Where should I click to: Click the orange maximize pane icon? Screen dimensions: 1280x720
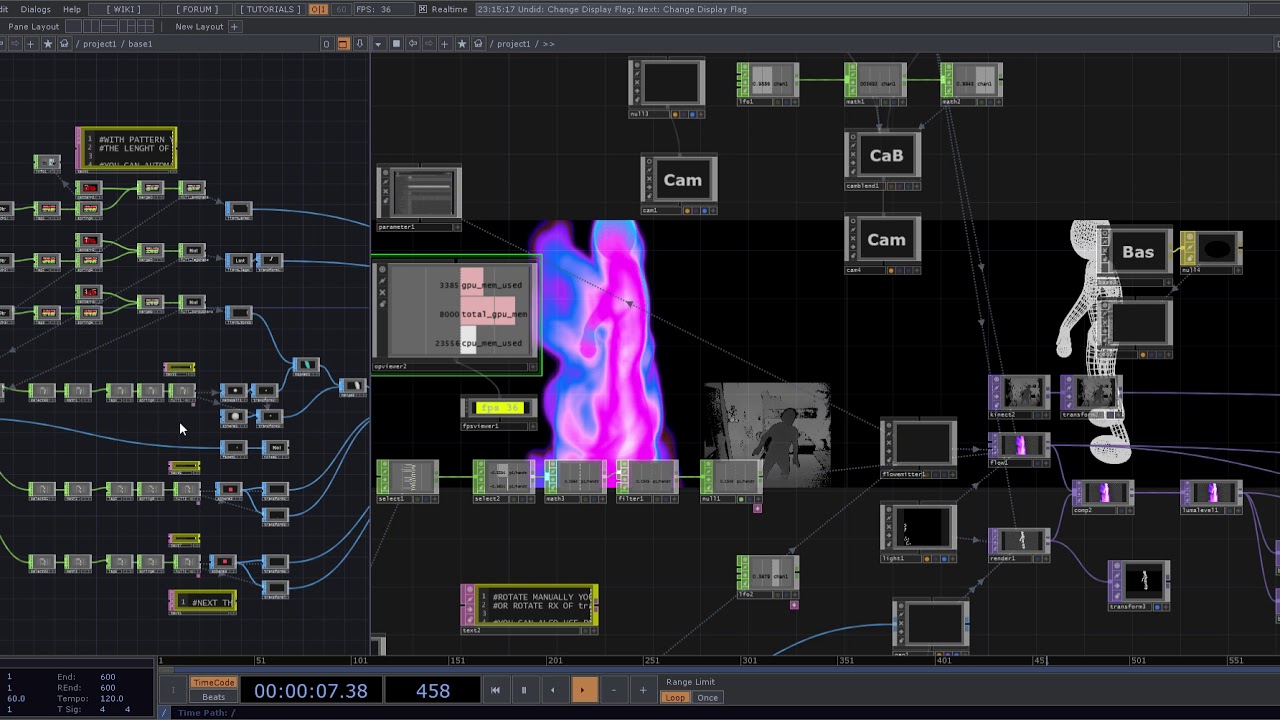(x=343, y=44)
